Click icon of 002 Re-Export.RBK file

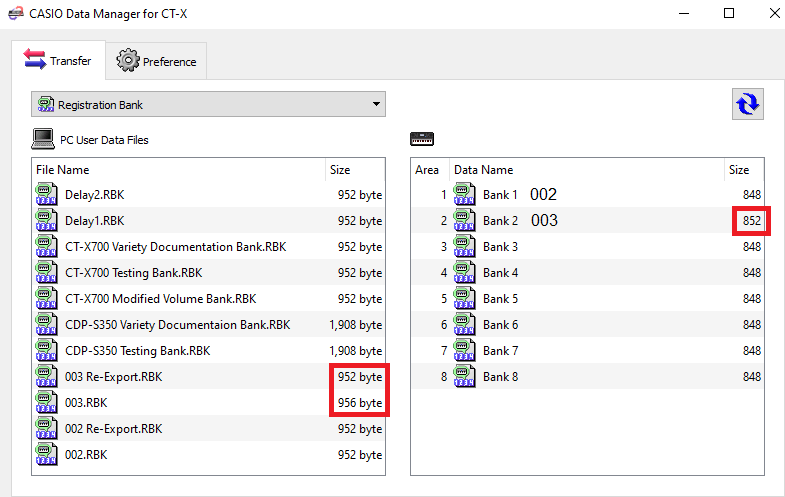click(x=46, y=428)
